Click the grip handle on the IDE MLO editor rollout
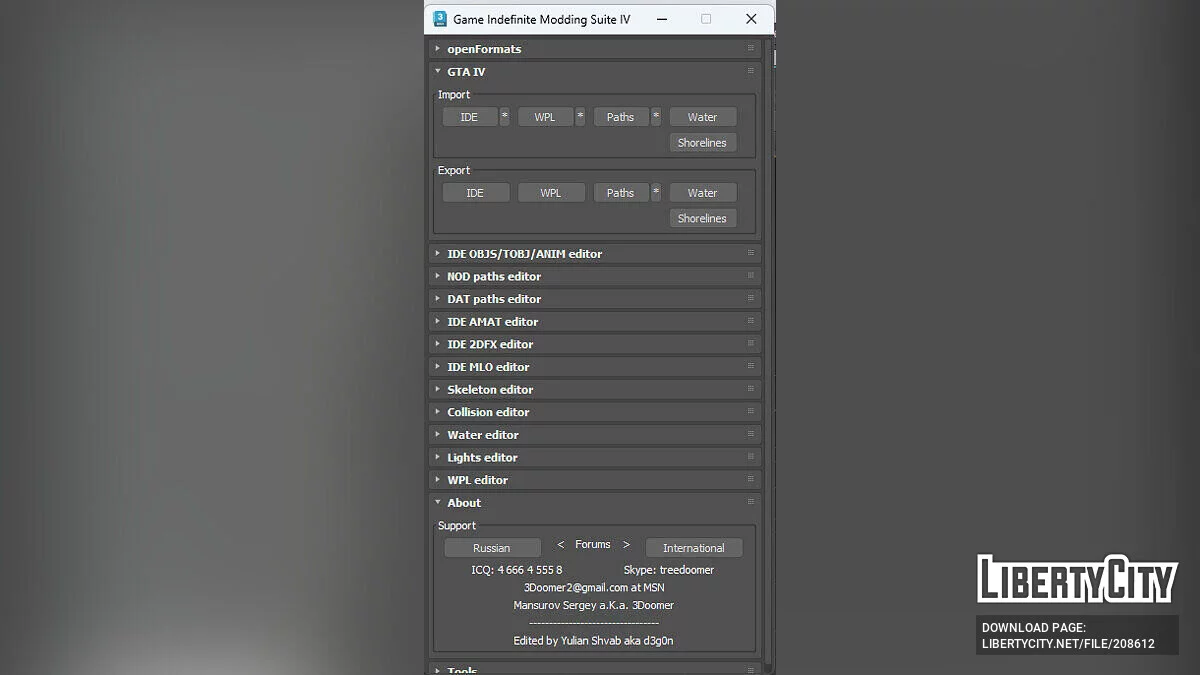Viewport: 1200px width, 675px height. tap(751, 366)
